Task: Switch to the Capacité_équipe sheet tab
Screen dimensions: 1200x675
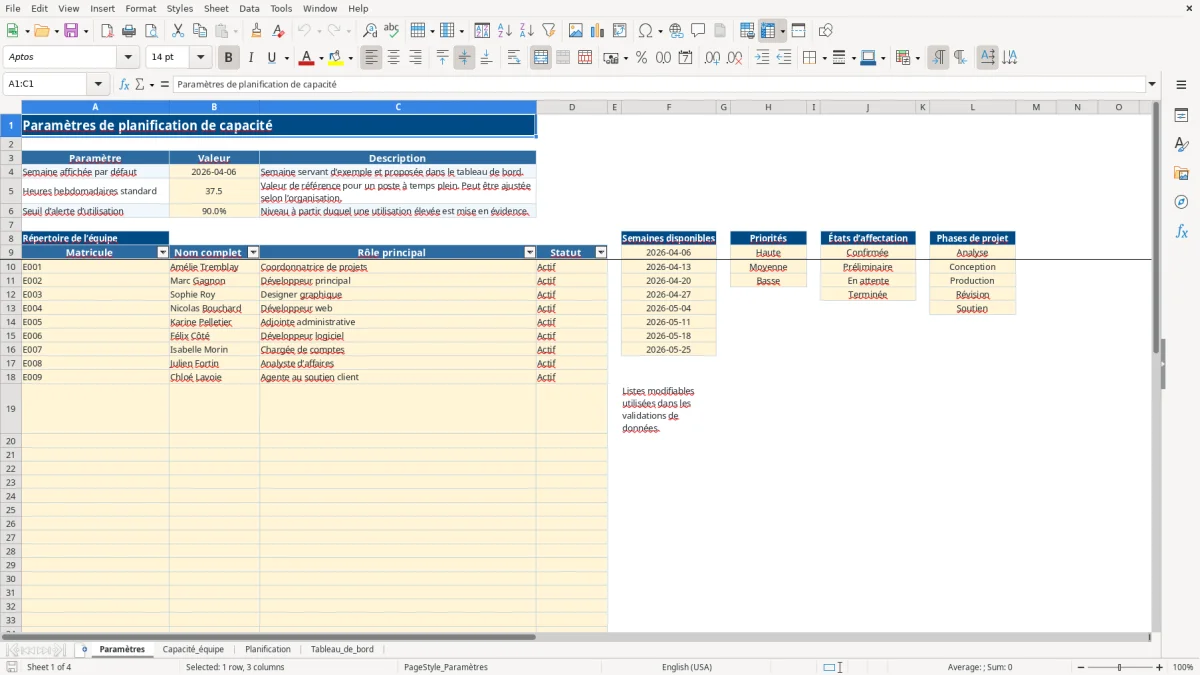Action: (193, 649)
